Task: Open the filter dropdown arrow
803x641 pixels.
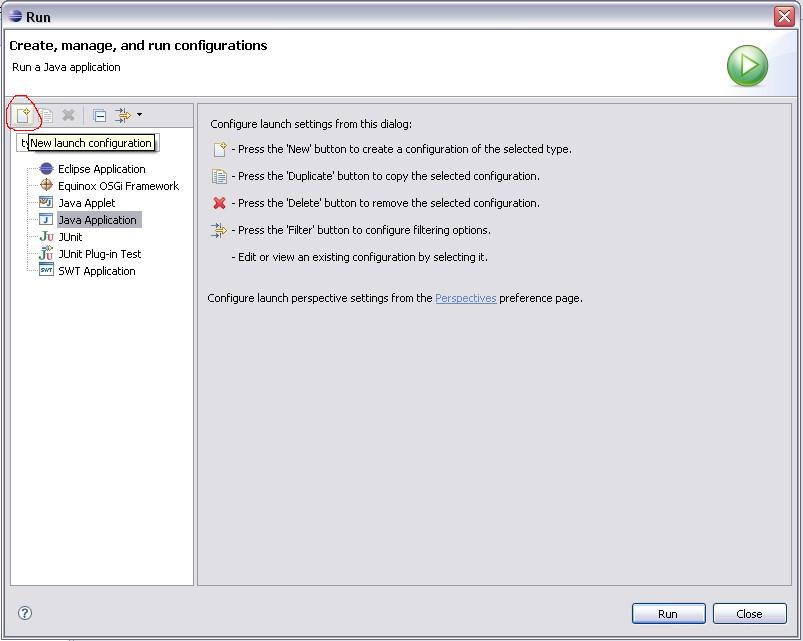Action: [x=139, y=115]
